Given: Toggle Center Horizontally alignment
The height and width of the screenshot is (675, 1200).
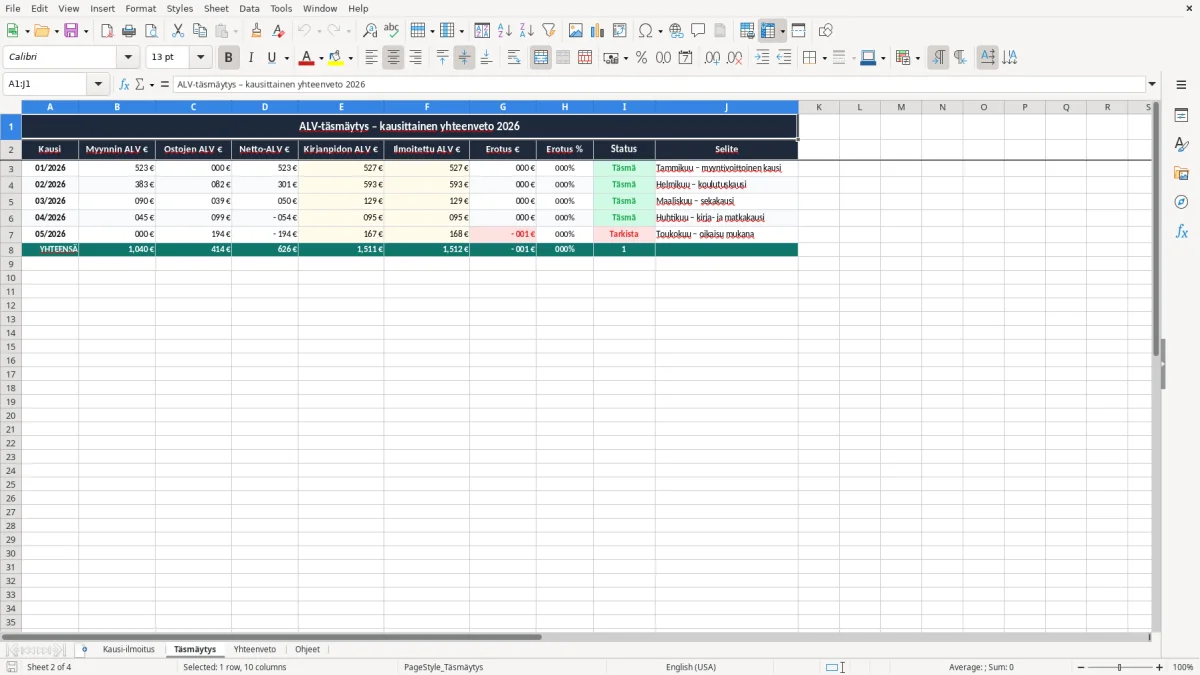Looking at the screenshot, I should (393, 58).
